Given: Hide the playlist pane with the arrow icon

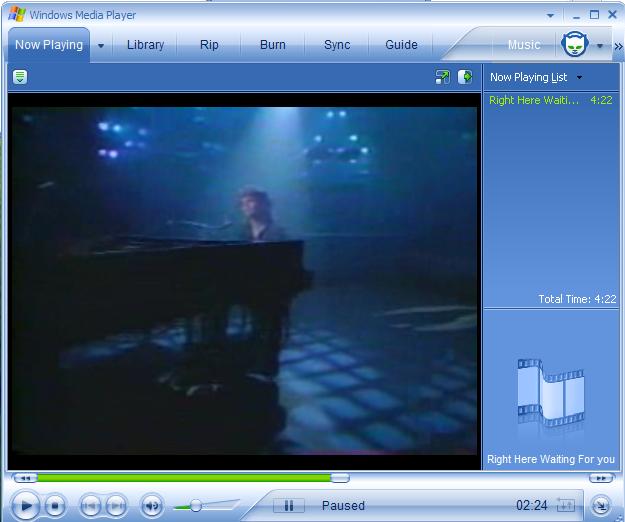Looking at the screenshot, I should [465, 77].
